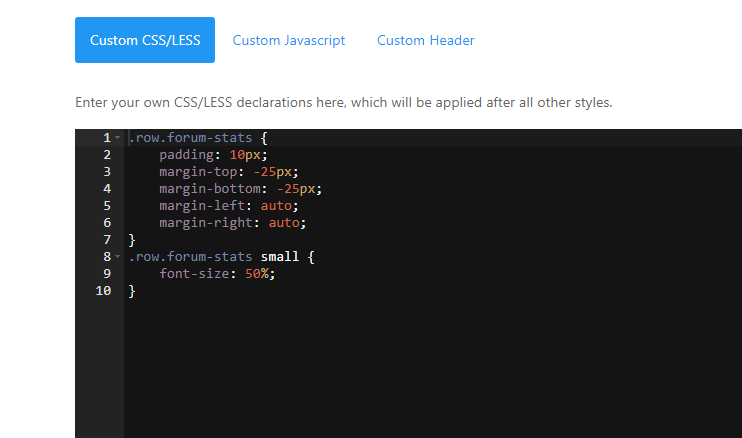
Task: Select the Custom Header tab
Action: pos(425,40)
